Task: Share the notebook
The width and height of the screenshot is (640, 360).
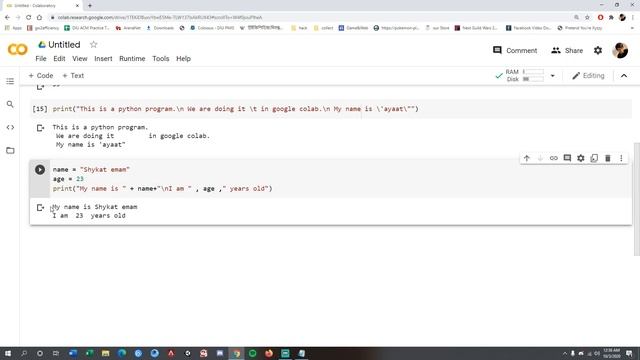Action: point(567,50)
